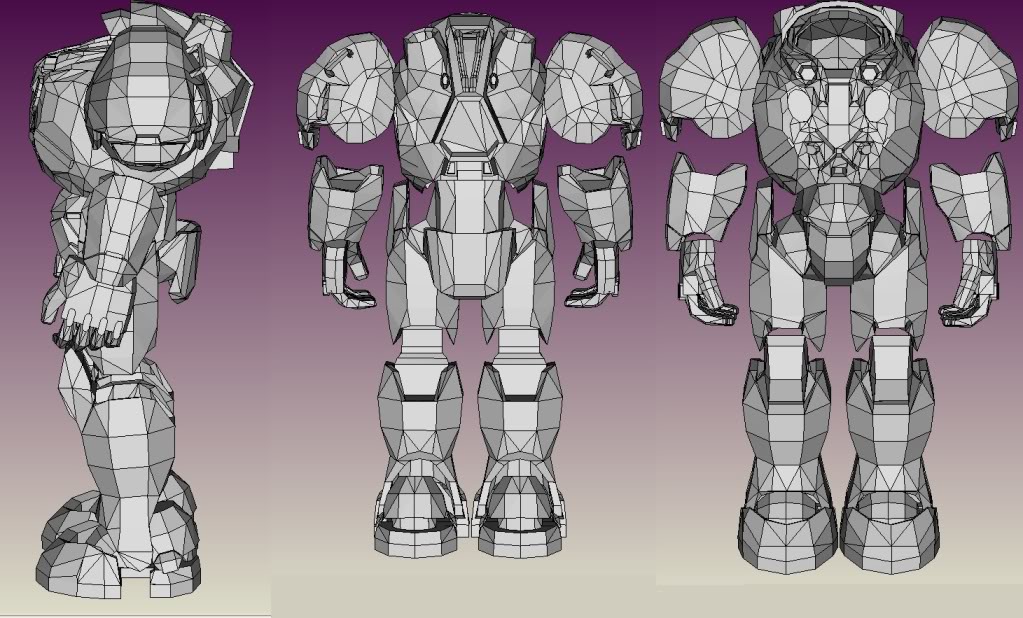This screenshot has height=618, width=1023.
Task: Click the right boot of the rightmost model
Action: pos(890,530)
